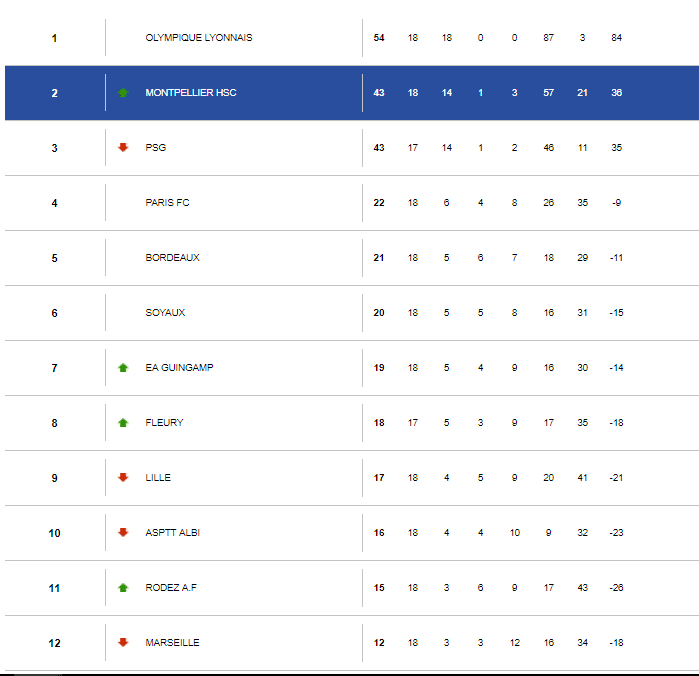Click Olympique Lyonnais points total 54

(379, 37)
